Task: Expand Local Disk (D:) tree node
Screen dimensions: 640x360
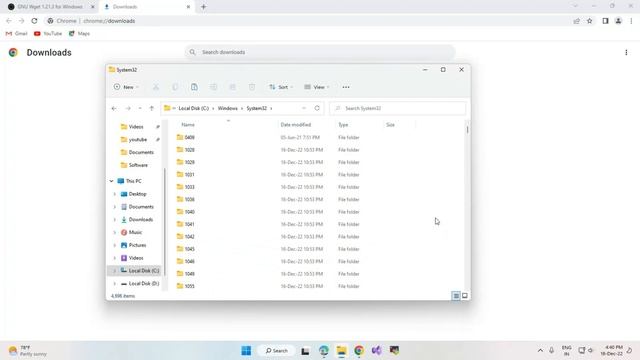Action: point(115,283)
